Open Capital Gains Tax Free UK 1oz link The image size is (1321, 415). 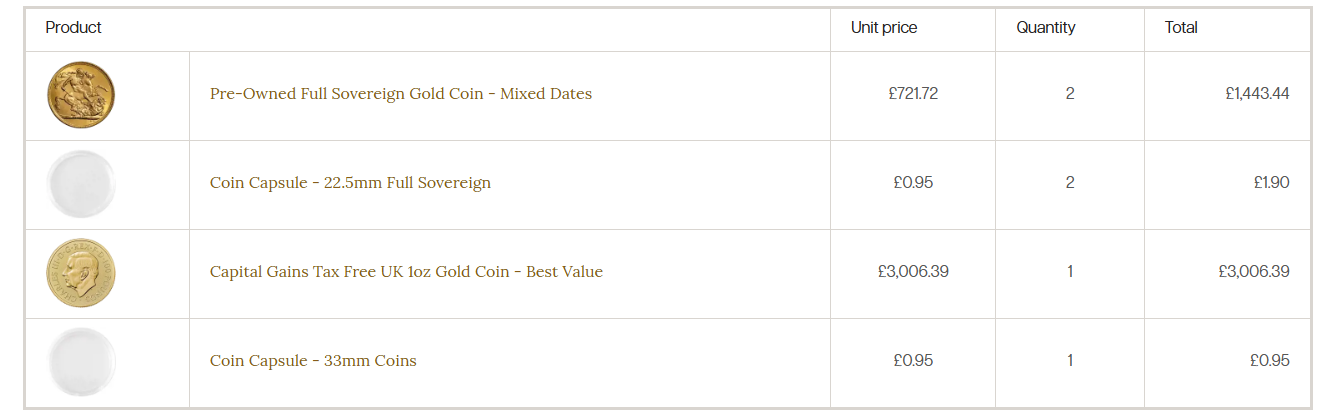(x=406, y=272)
